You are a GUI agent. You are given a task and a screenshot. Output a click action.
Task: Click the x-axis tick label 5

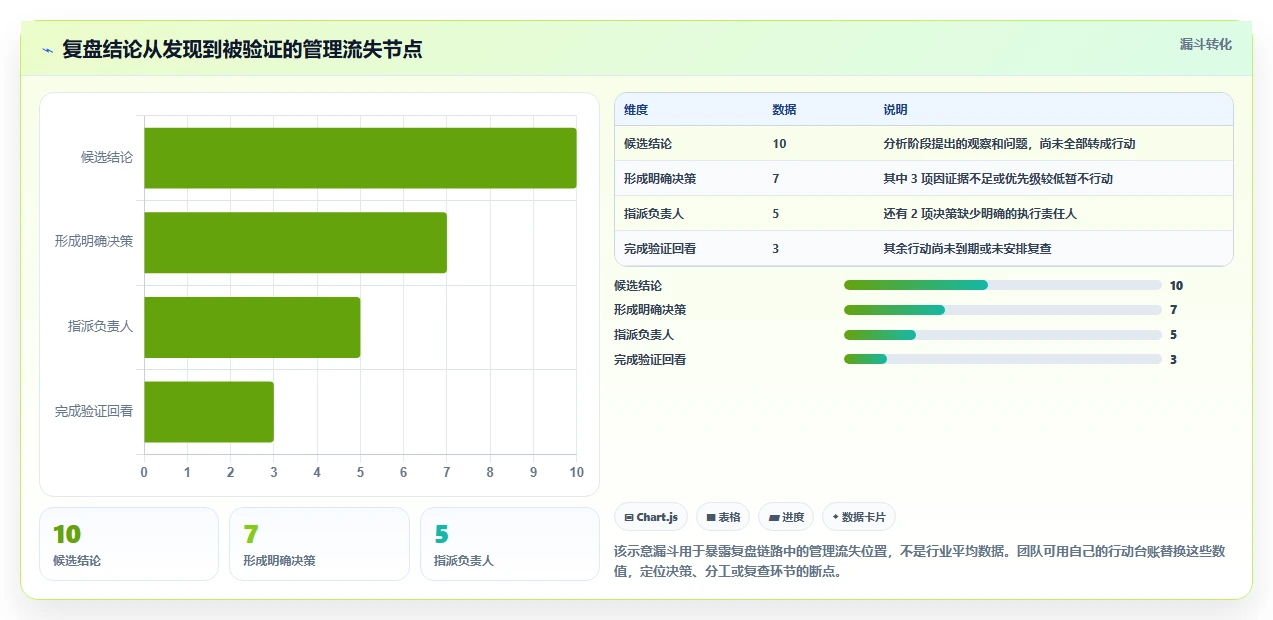pos(360,472)
